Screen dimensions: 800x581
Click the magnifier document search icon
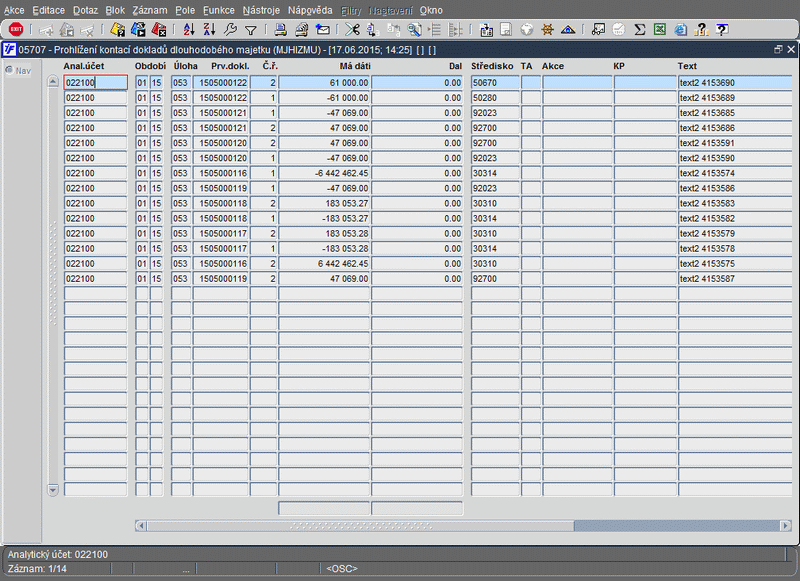pyautogui.click(x=414, y=30)
